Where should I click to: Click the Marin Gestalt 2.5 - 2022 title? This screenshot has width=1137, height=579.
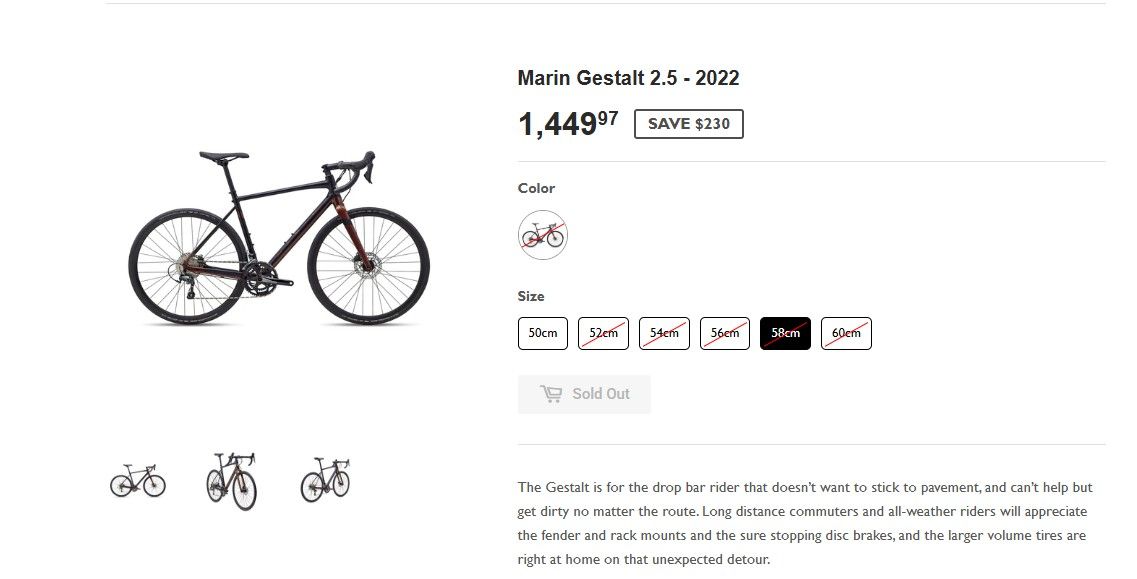click(x=628, y=77)
